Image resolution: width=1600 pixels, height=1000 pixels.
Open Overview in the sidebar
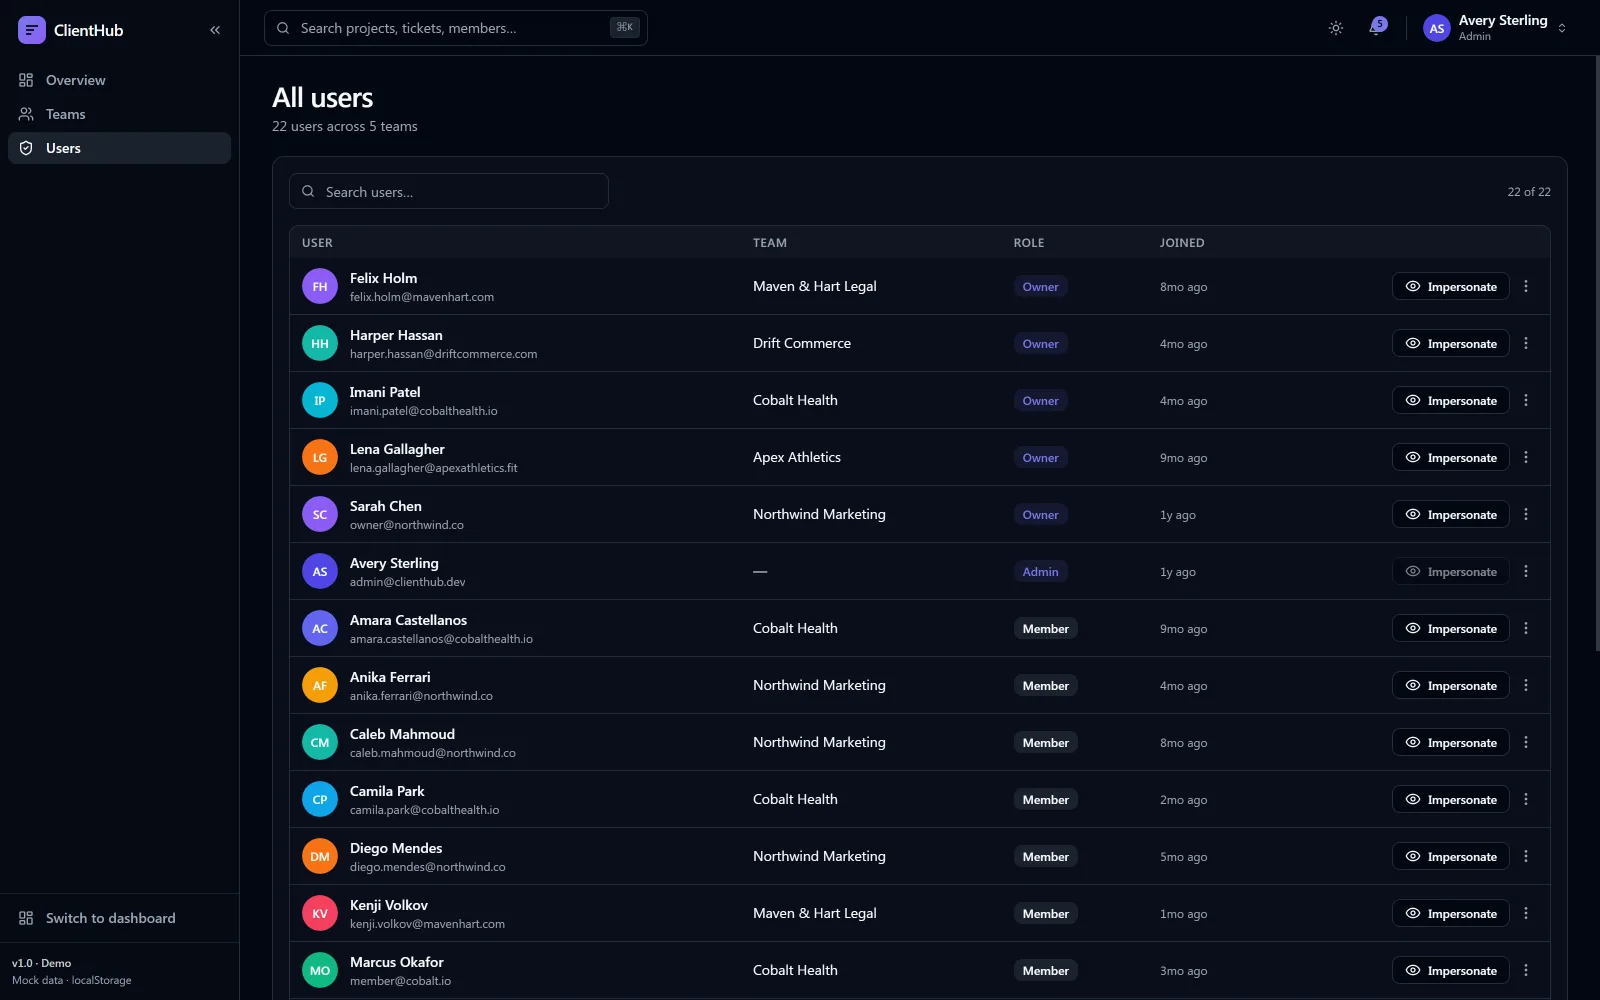(119, 80)
